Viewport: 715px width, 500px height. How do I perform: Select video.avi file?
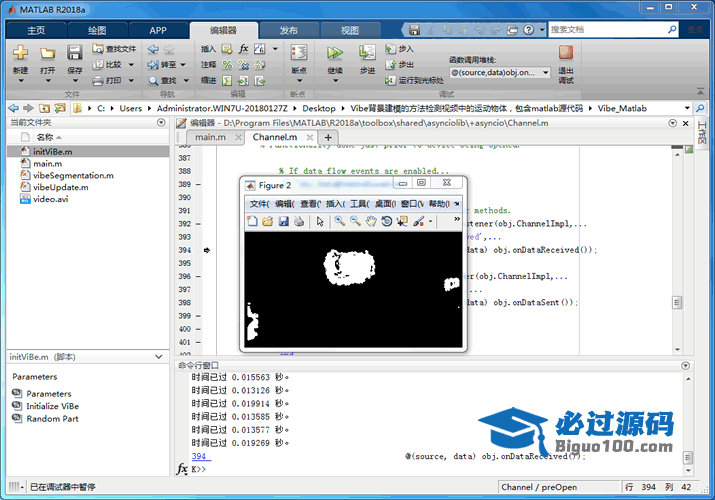pos(50,199)
